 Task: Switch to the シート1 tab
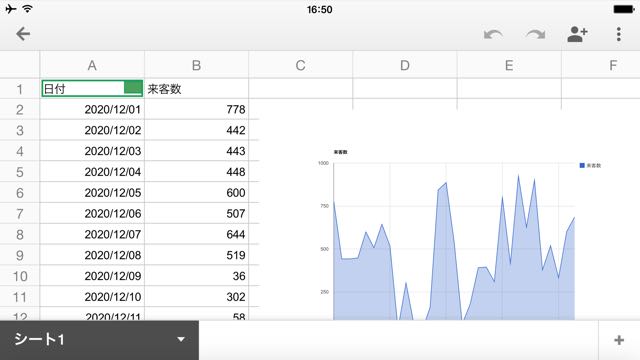tap(39, 339)
